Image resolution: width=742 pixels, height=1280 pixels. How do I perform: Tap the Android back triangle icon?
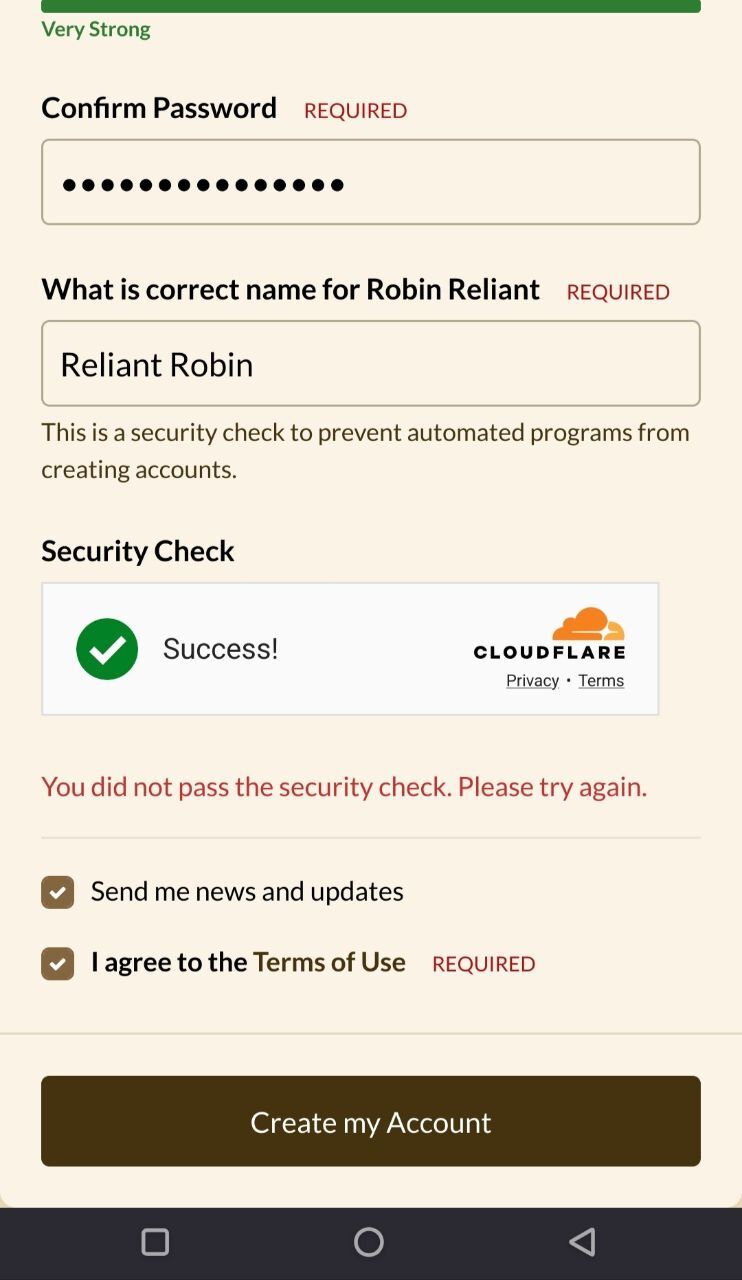click(582, 1242)
